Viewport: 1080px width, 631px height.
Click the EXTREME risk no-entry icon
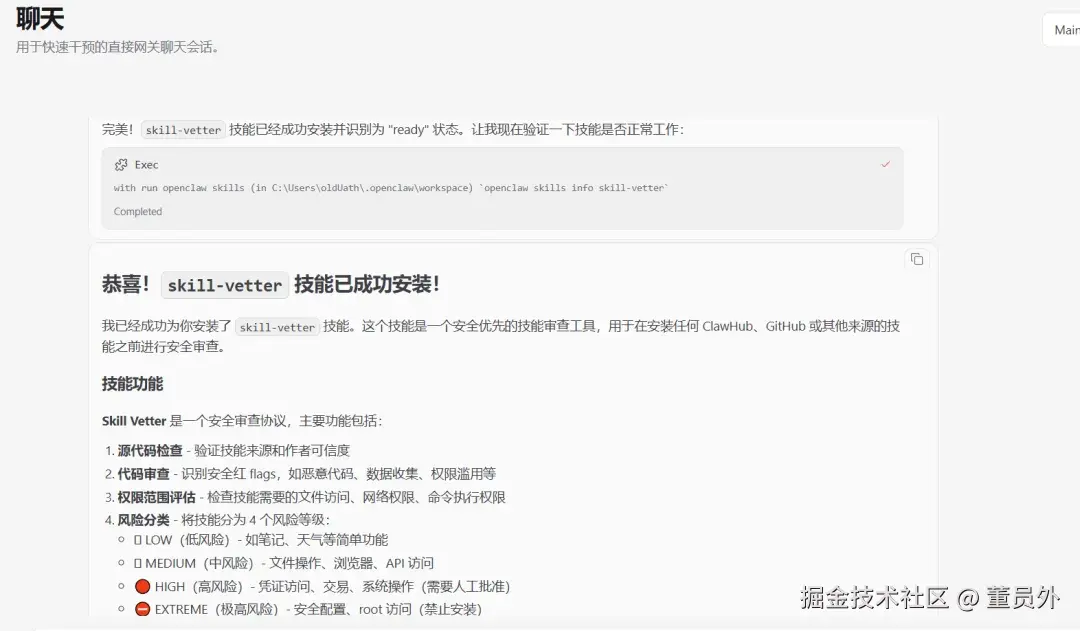coord(143,609)
